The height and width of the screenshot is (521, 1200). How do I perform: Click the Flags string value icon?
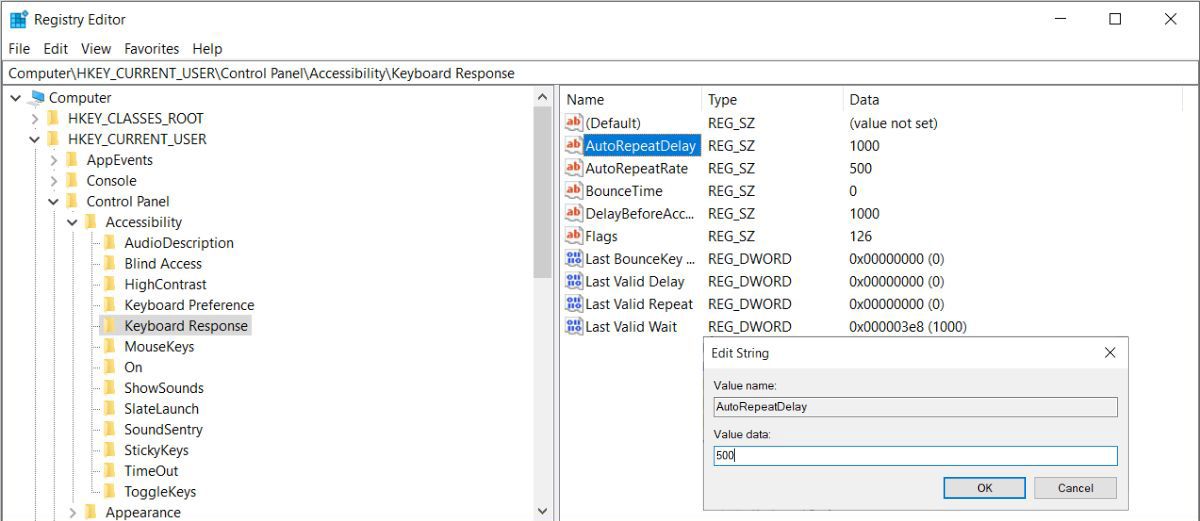[x=573, y=236]
